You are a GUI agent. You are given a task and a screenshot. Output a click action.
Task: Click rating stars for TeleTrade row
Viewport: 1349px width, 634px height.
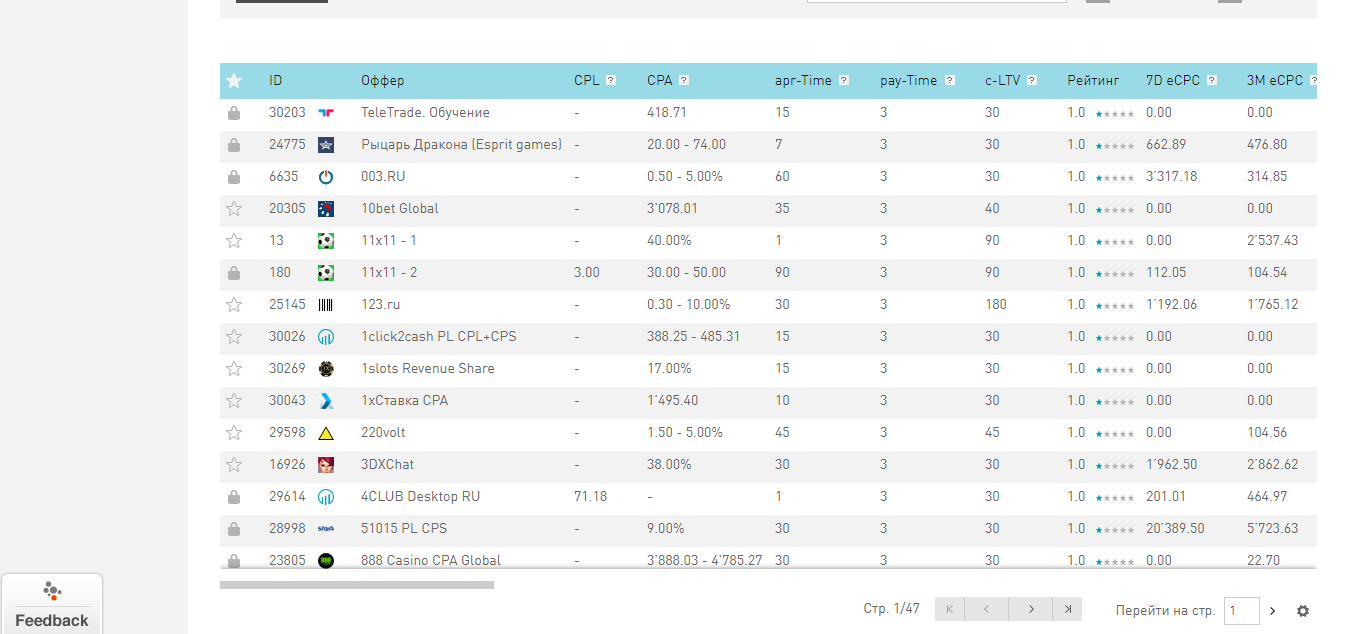pyautogui.click(x=1115, y=114)
